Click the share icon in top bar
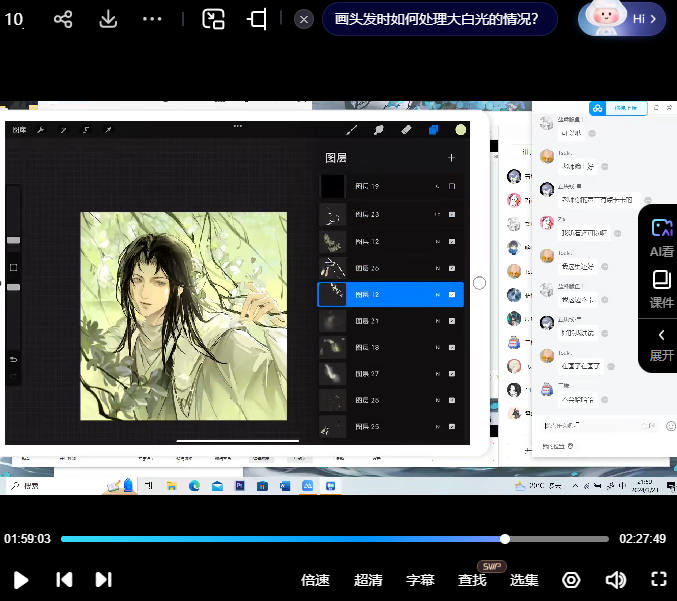 point(63,19)
